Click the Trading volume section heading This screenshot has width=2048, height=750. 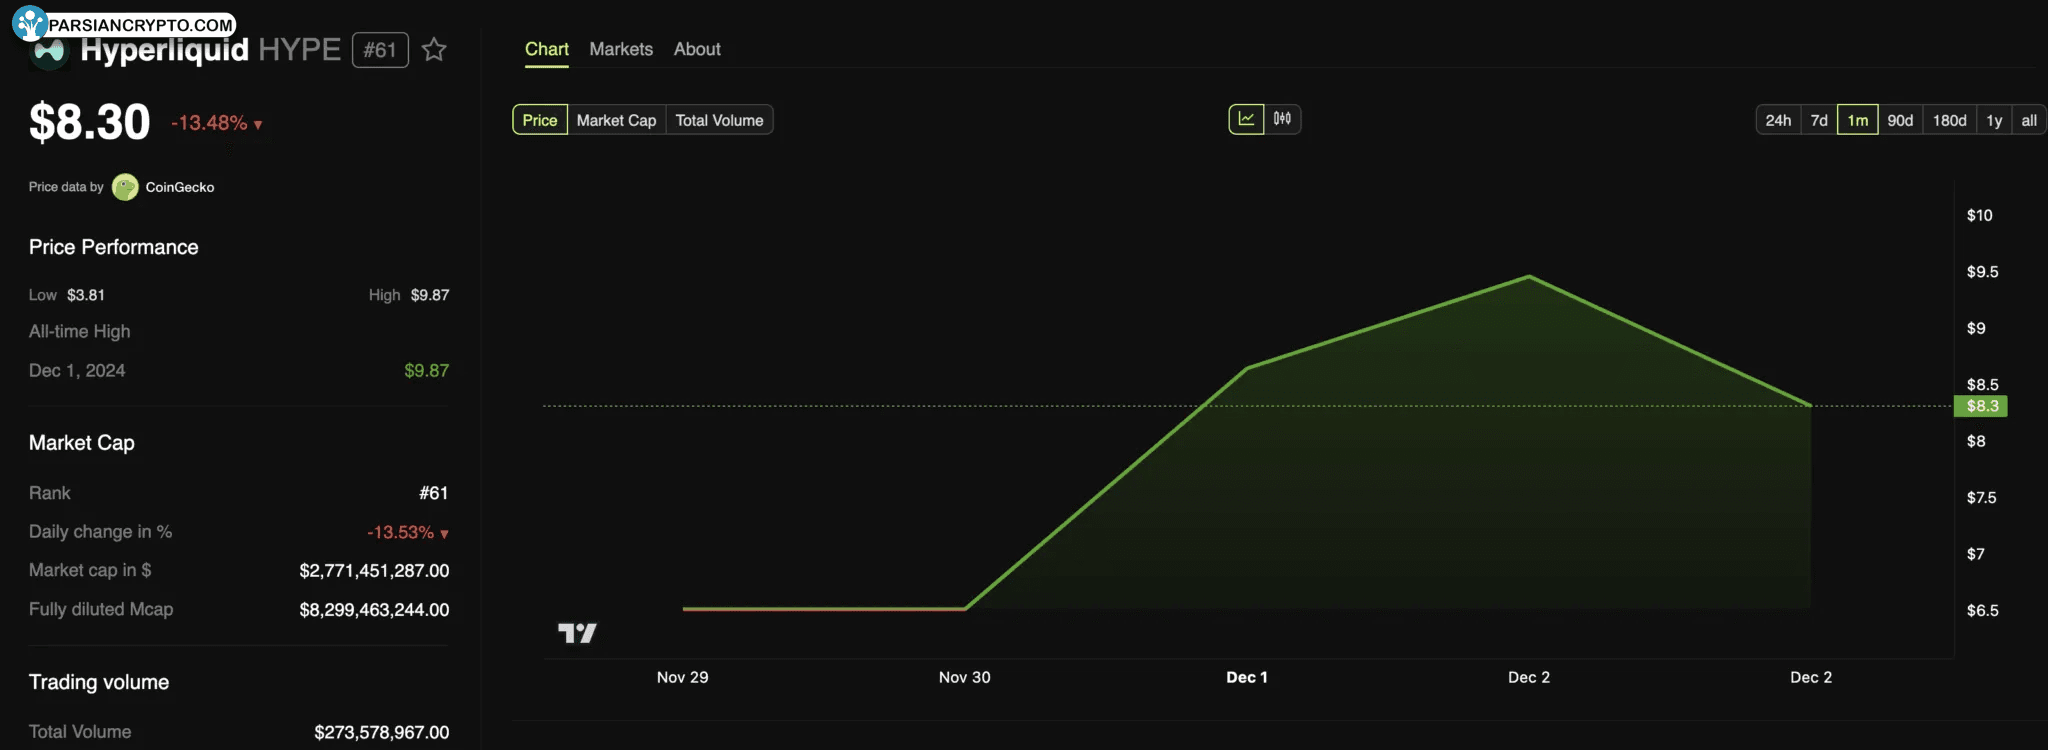tap(99, 682)
